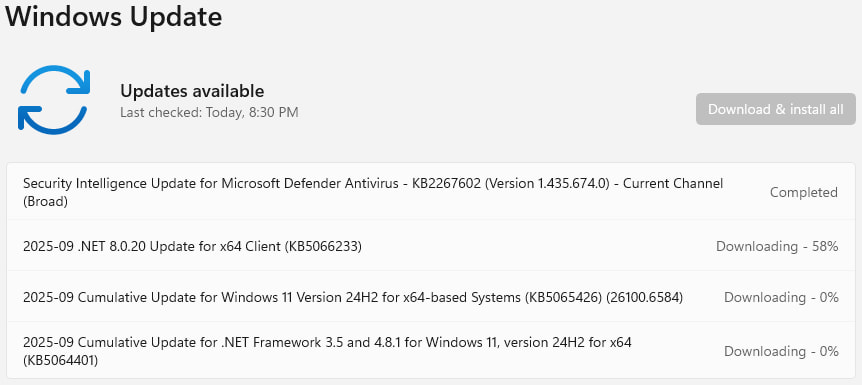862x385 pixels.
Task: Click the Downloading - 0% status for KB5065426
Action: [x=781, y=298]
